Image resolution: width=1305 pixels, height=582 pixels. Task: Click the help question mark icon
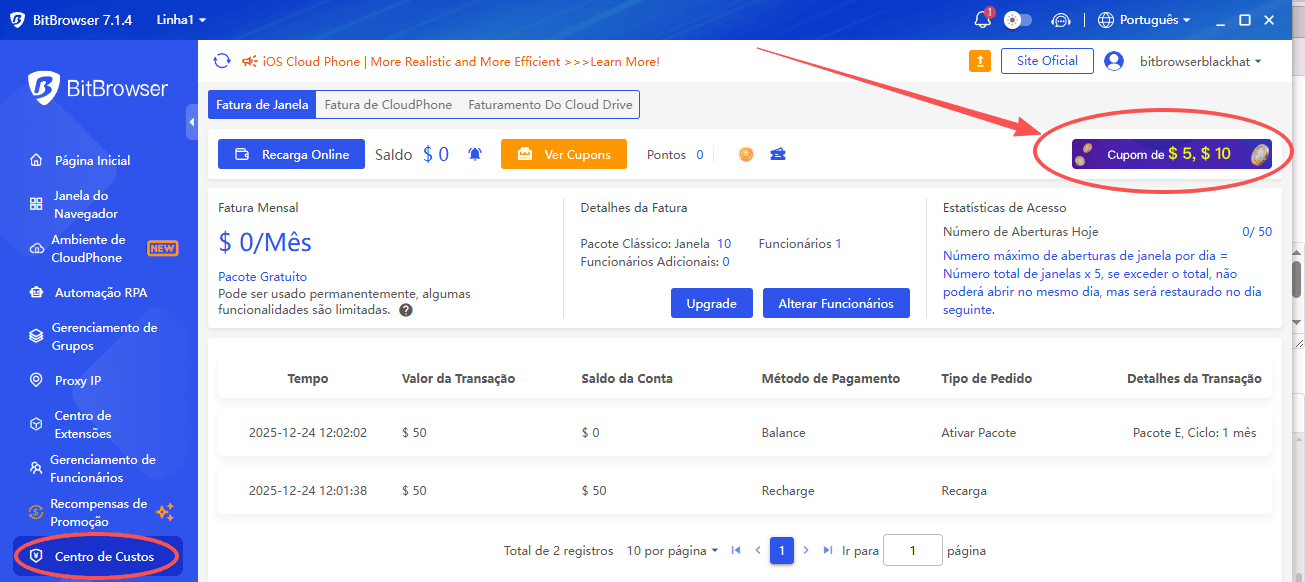(406, 310)
